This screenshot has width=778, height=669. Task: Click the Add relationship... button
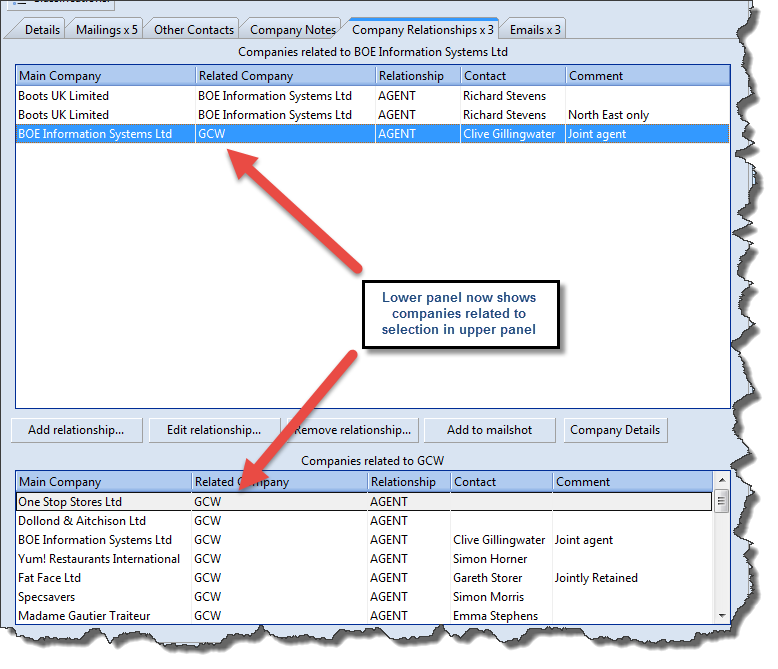[76, 430]
